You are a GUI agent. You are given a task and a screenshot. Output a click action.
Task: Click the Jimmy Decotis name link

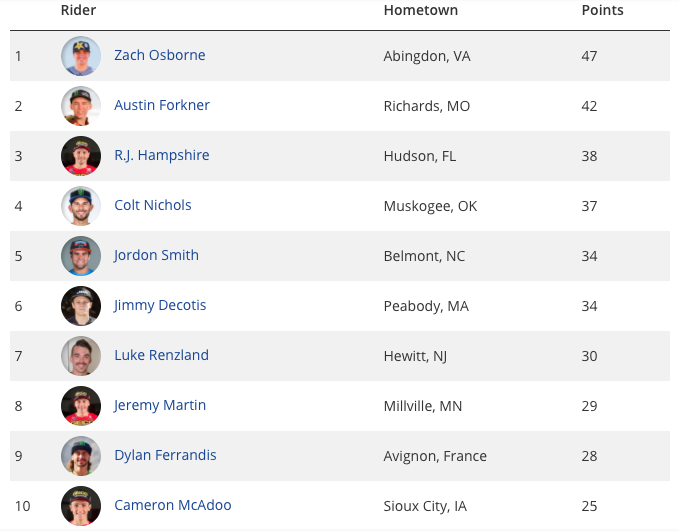coord(160,305)
